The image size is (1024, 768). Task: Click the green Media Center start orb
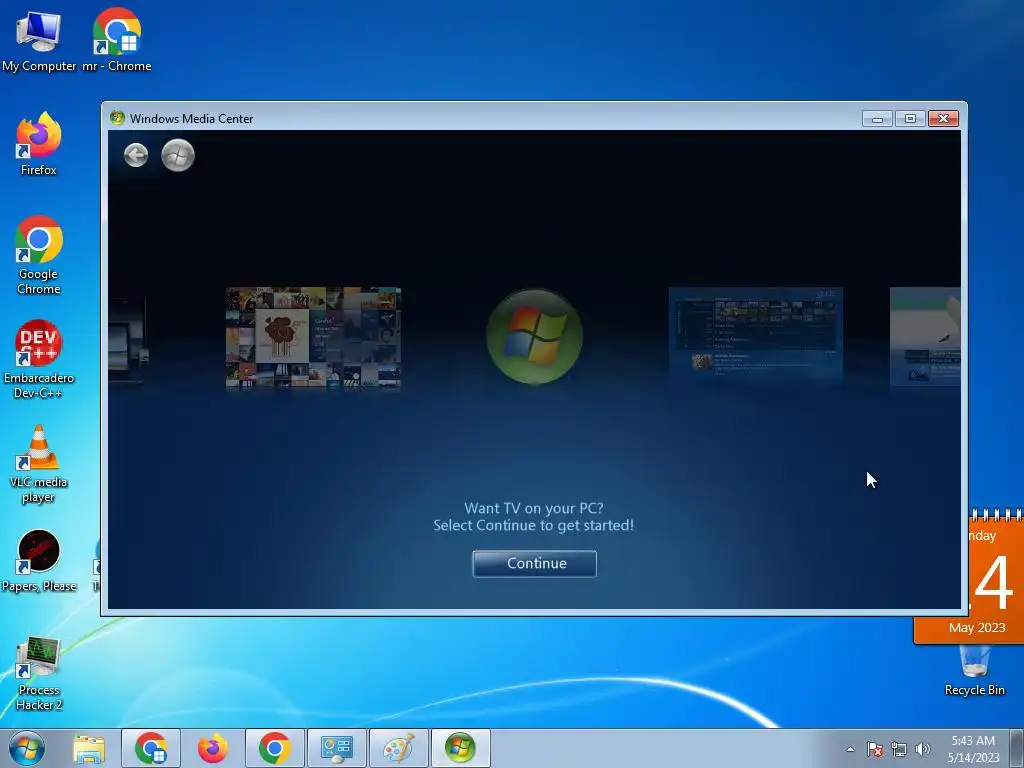coord(178,155)
